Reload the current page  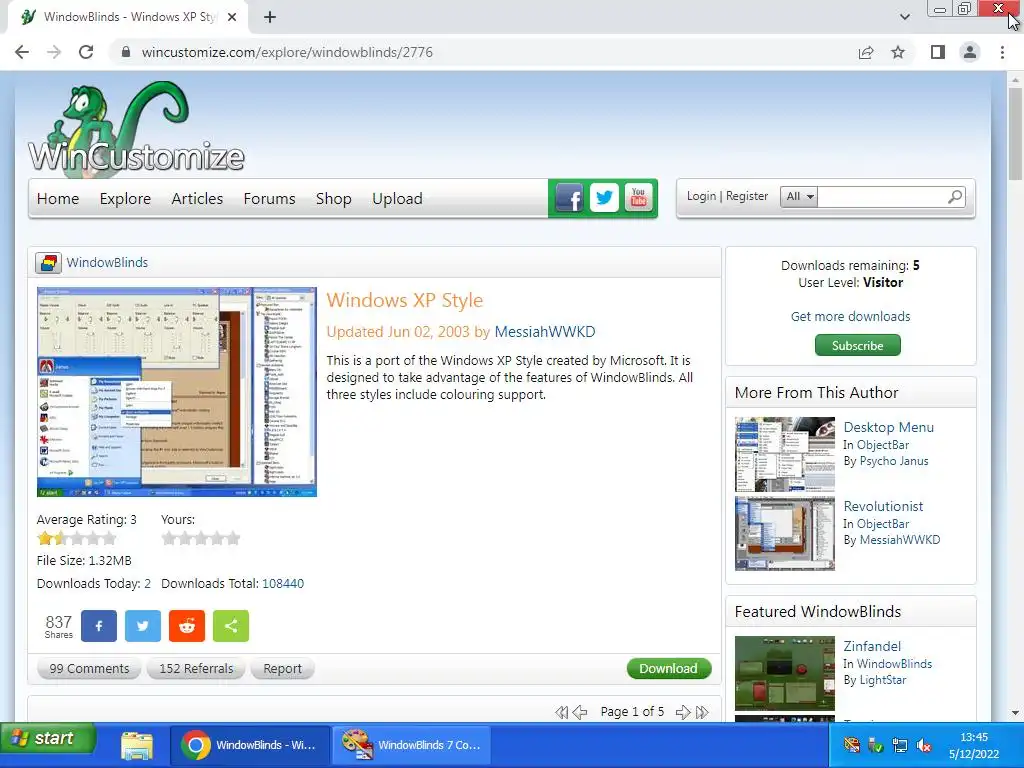86,52
